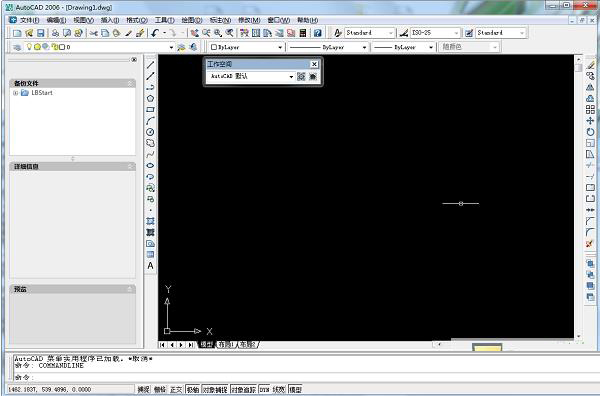Click the workspace settings icon in 工作空间 toolbar
The width and height of the screenshot is (600, 396).
[301, 77]
